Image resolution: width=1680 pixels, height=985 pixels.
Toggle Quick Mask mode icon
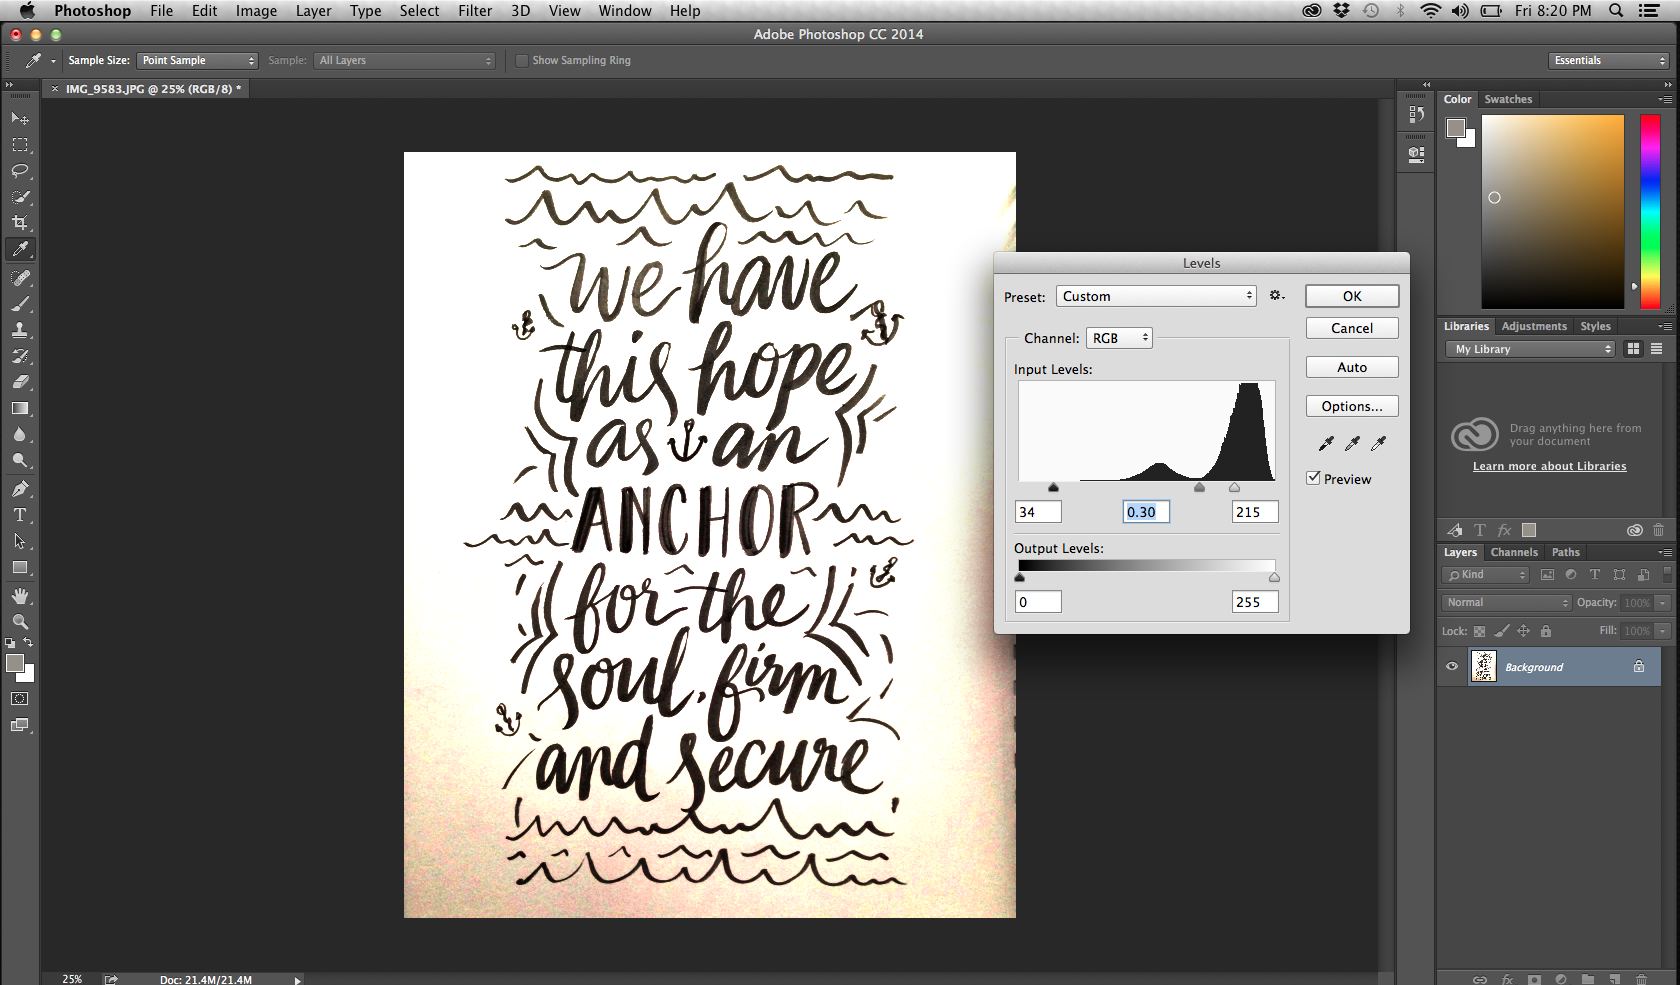tap(20, 699)
